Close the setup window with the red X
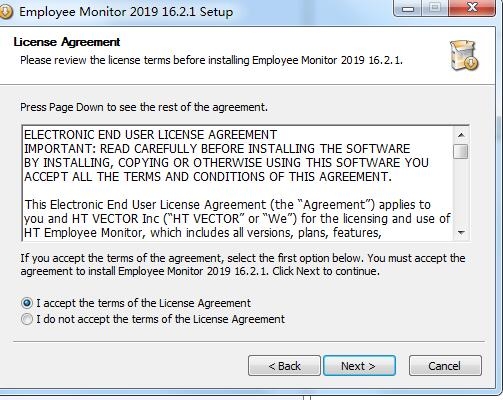503x400 pixels. (472, 8)
